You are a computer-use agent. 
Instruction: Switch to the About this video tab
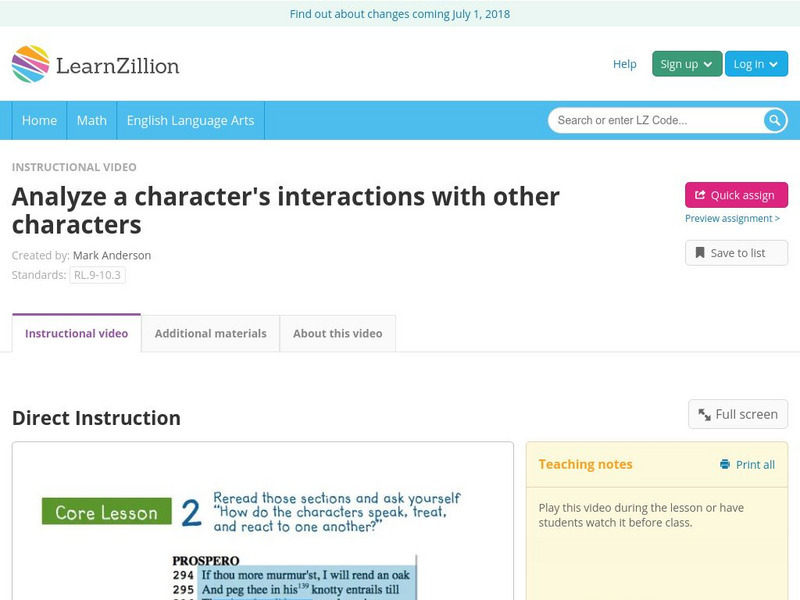(x=338, y=333)
